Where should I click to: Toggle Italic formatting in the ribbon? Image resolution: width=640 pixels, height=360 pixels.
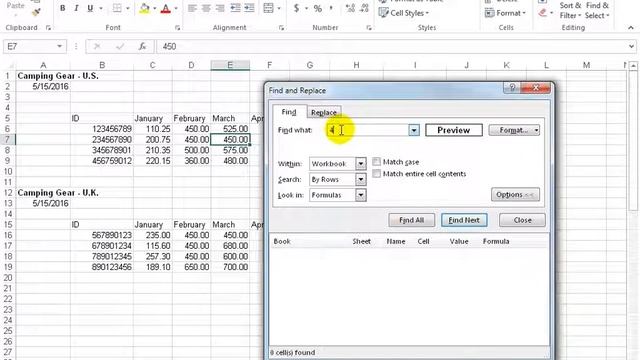pyautogui.click(x=76, y=8)
